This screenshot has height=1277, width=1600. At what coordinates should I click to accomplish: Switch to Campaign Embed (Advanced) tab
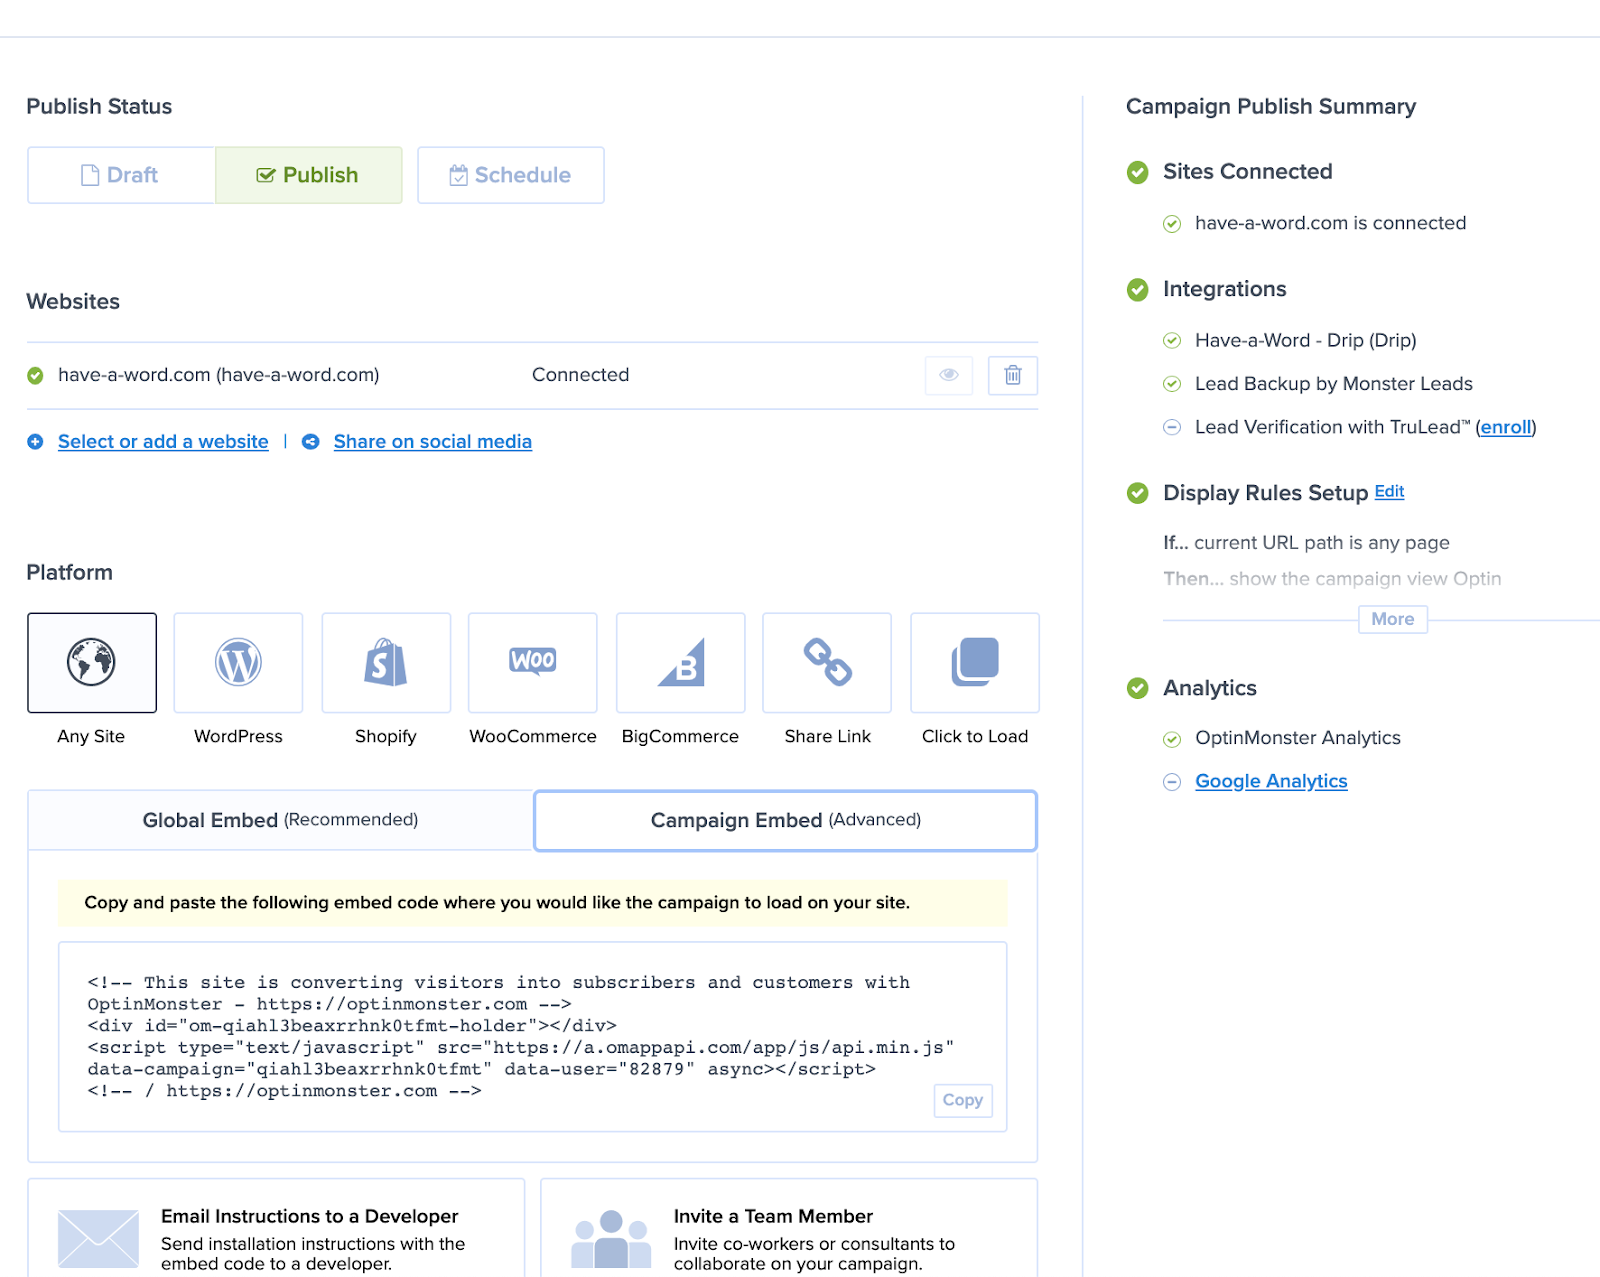[x=786, y=820]
